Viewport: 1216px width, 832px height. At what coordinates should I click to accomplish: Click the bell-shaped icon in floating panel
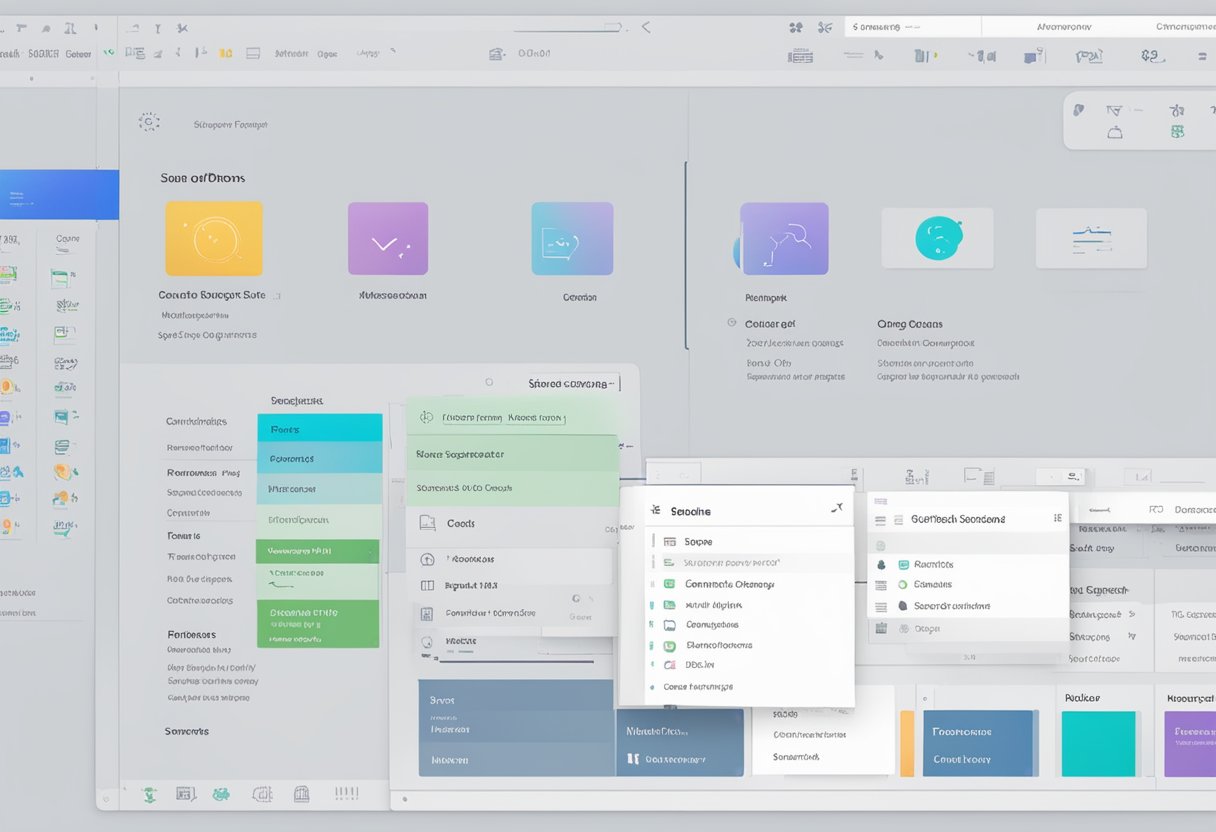point(1115,132)
